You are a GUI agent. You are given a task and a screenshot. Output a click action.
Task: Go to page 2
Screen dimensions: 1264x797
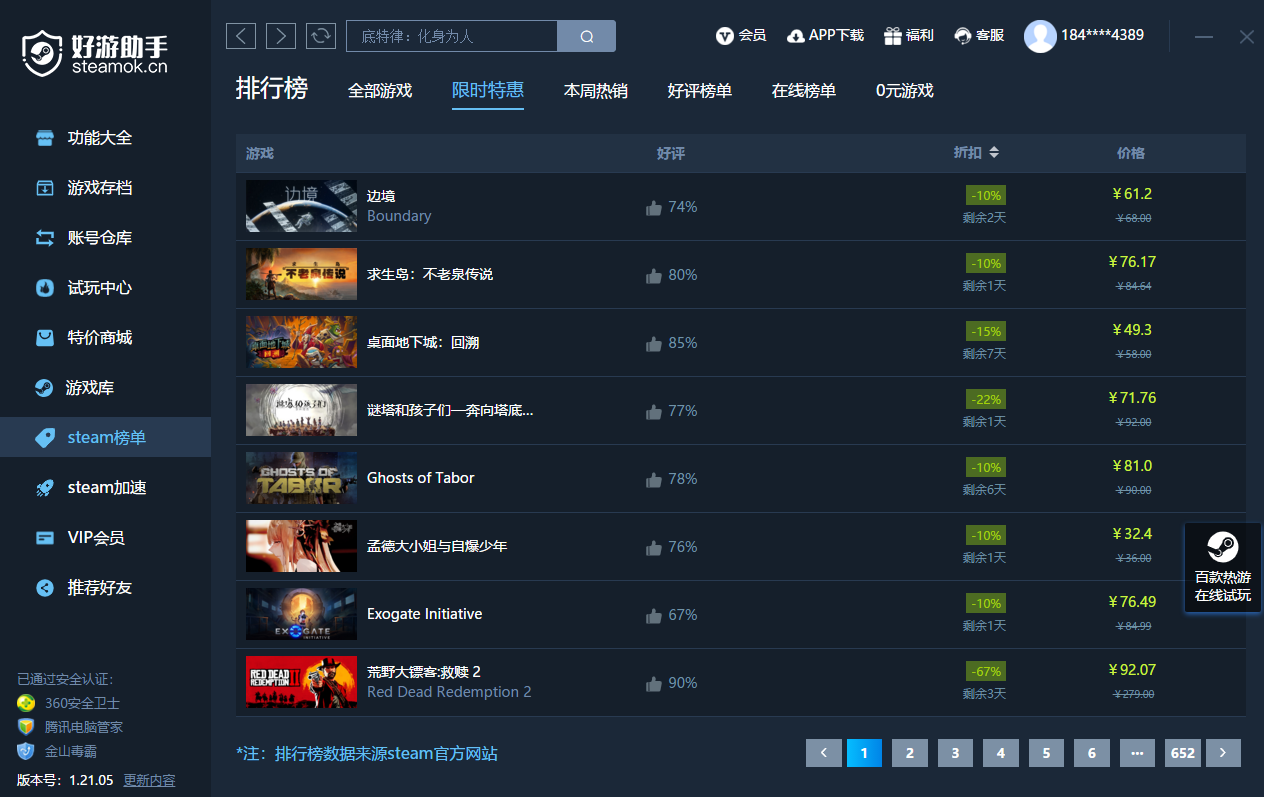click(x=910, y=753)
